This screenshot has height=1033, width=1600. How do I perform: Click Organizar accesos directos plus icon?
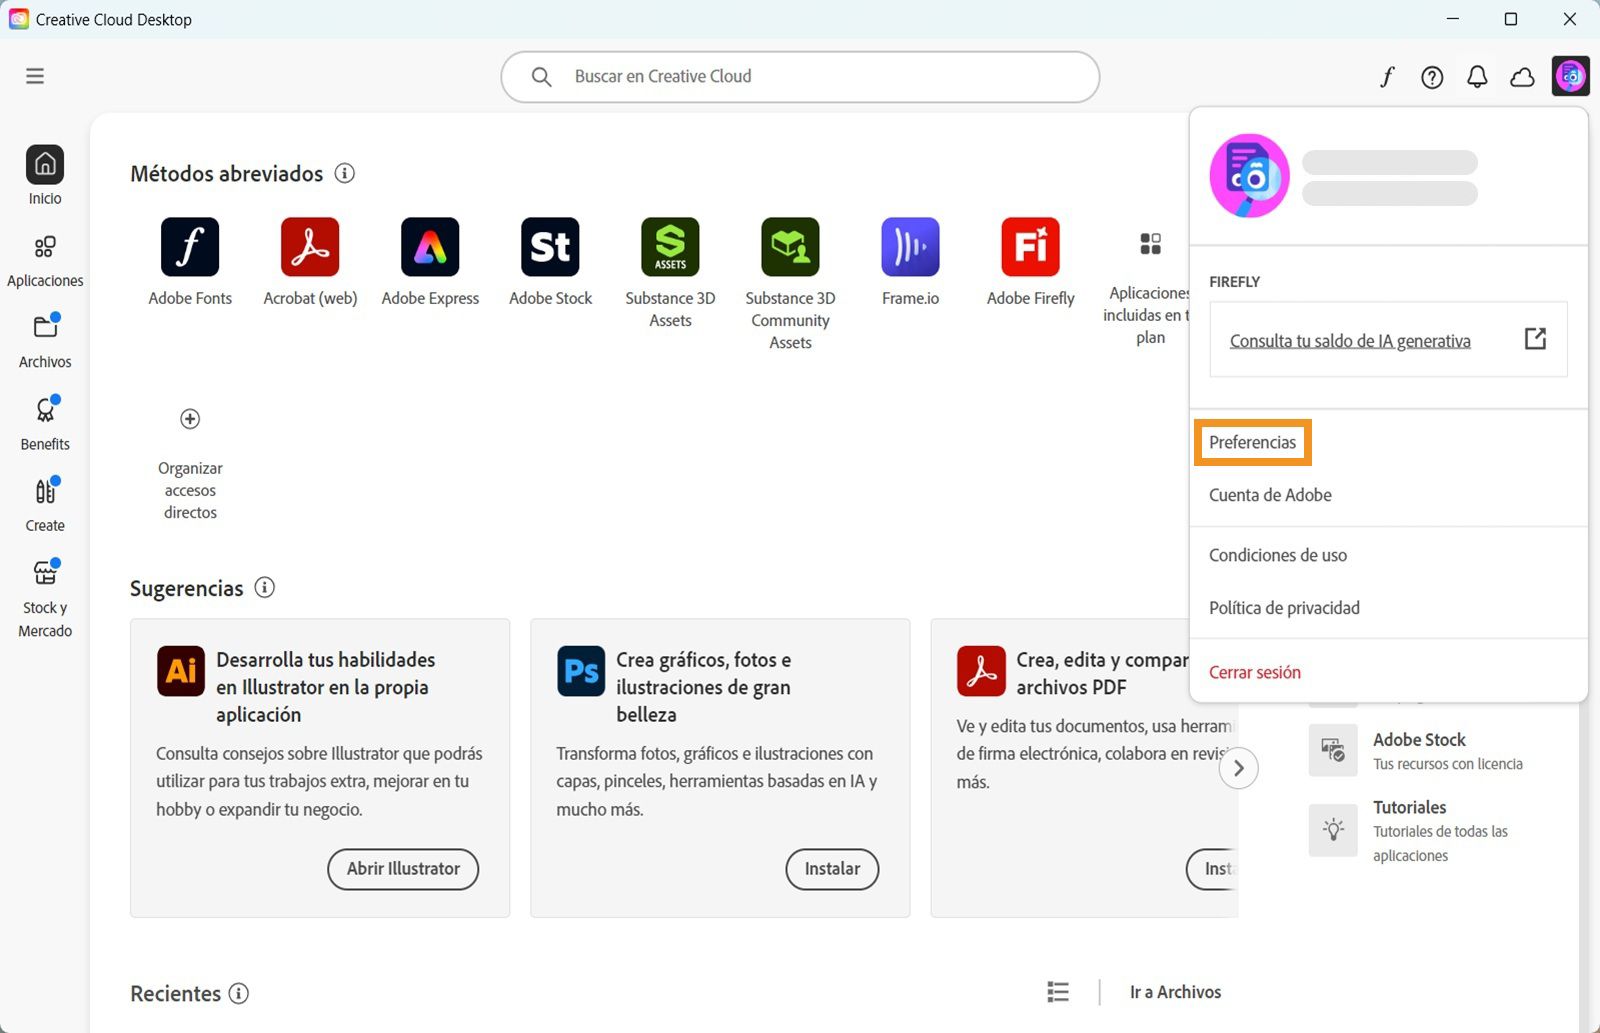click(190, 419)
